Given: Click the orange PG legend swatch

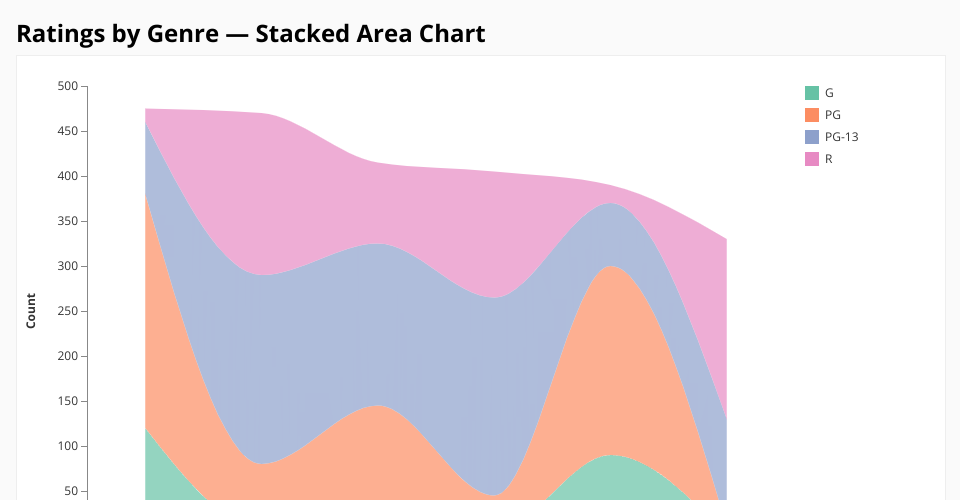Looking at the screenshot, I should point(811,115).
